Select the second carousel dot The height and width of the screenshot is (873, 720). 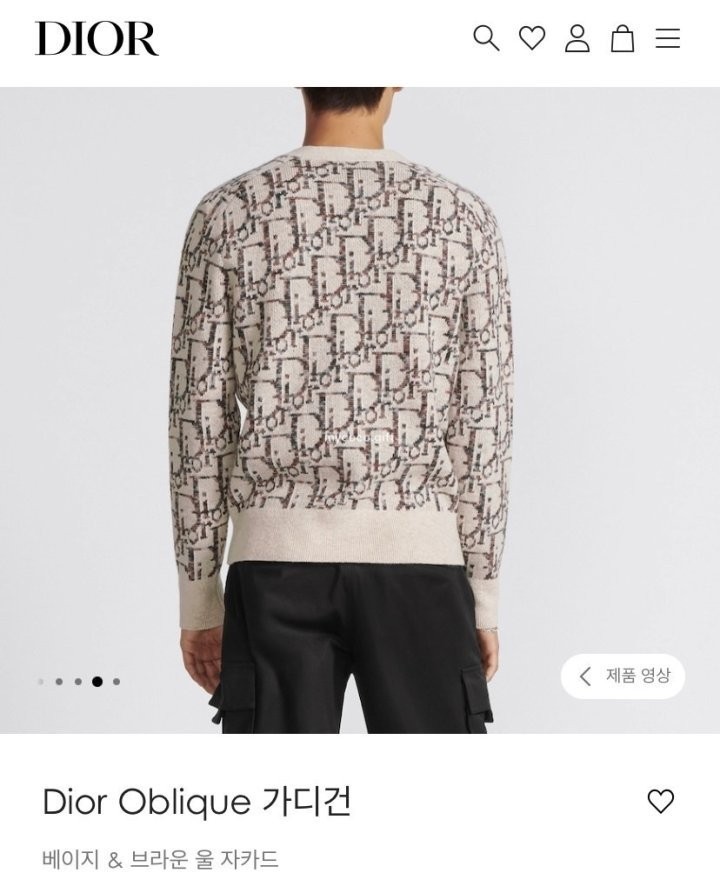pyautogui.click(x=59, y=681)
